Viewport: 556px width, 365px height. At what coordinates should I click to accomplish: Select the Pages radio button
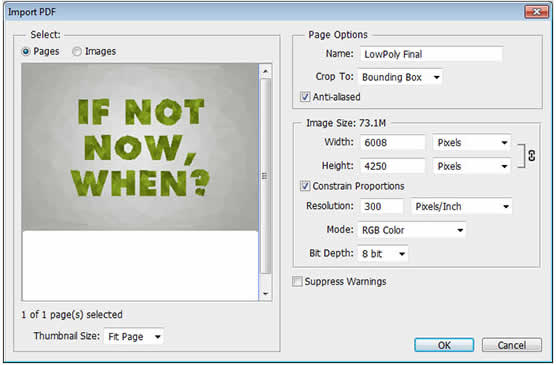click(x=26, y=52)
